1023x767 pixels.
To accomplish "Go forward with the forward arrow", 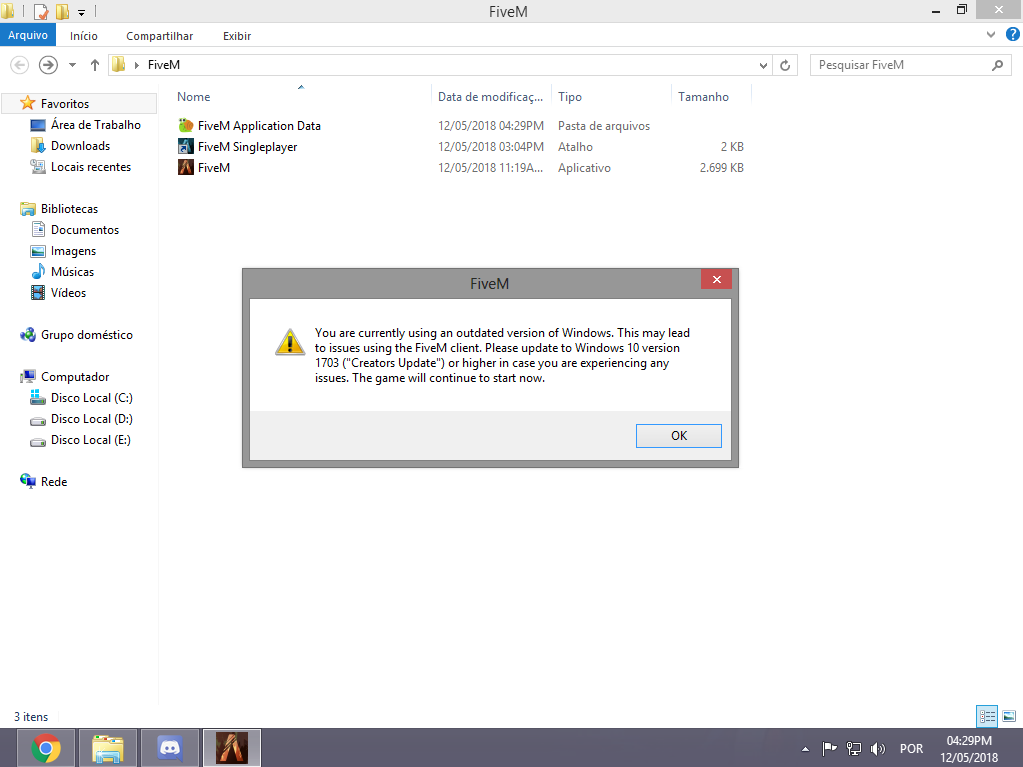I will pos(48,65).
